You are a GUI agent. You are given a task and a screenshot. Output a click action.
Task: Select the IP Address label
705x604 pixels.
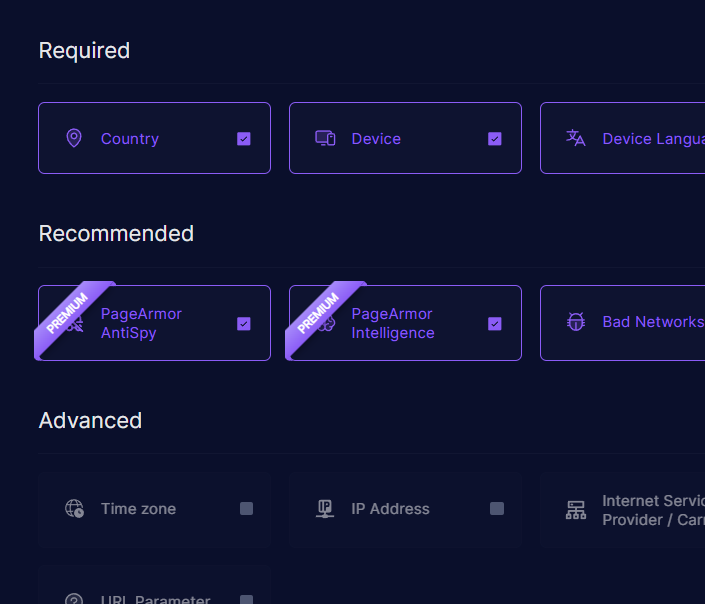pos(390,509)
